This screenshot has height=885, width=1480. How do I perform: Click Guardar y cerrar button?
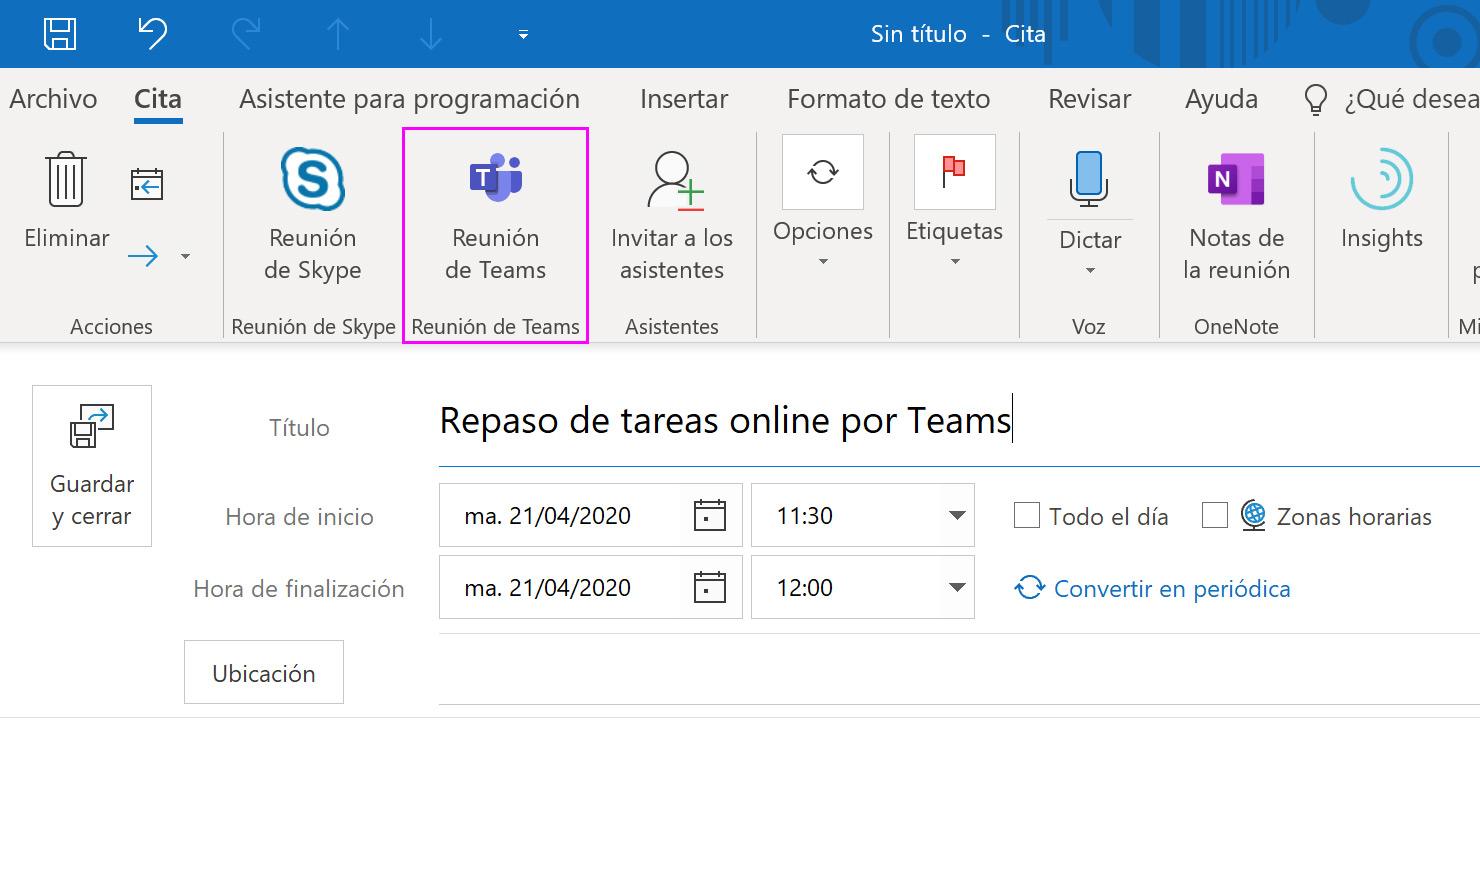click(92, 466)
